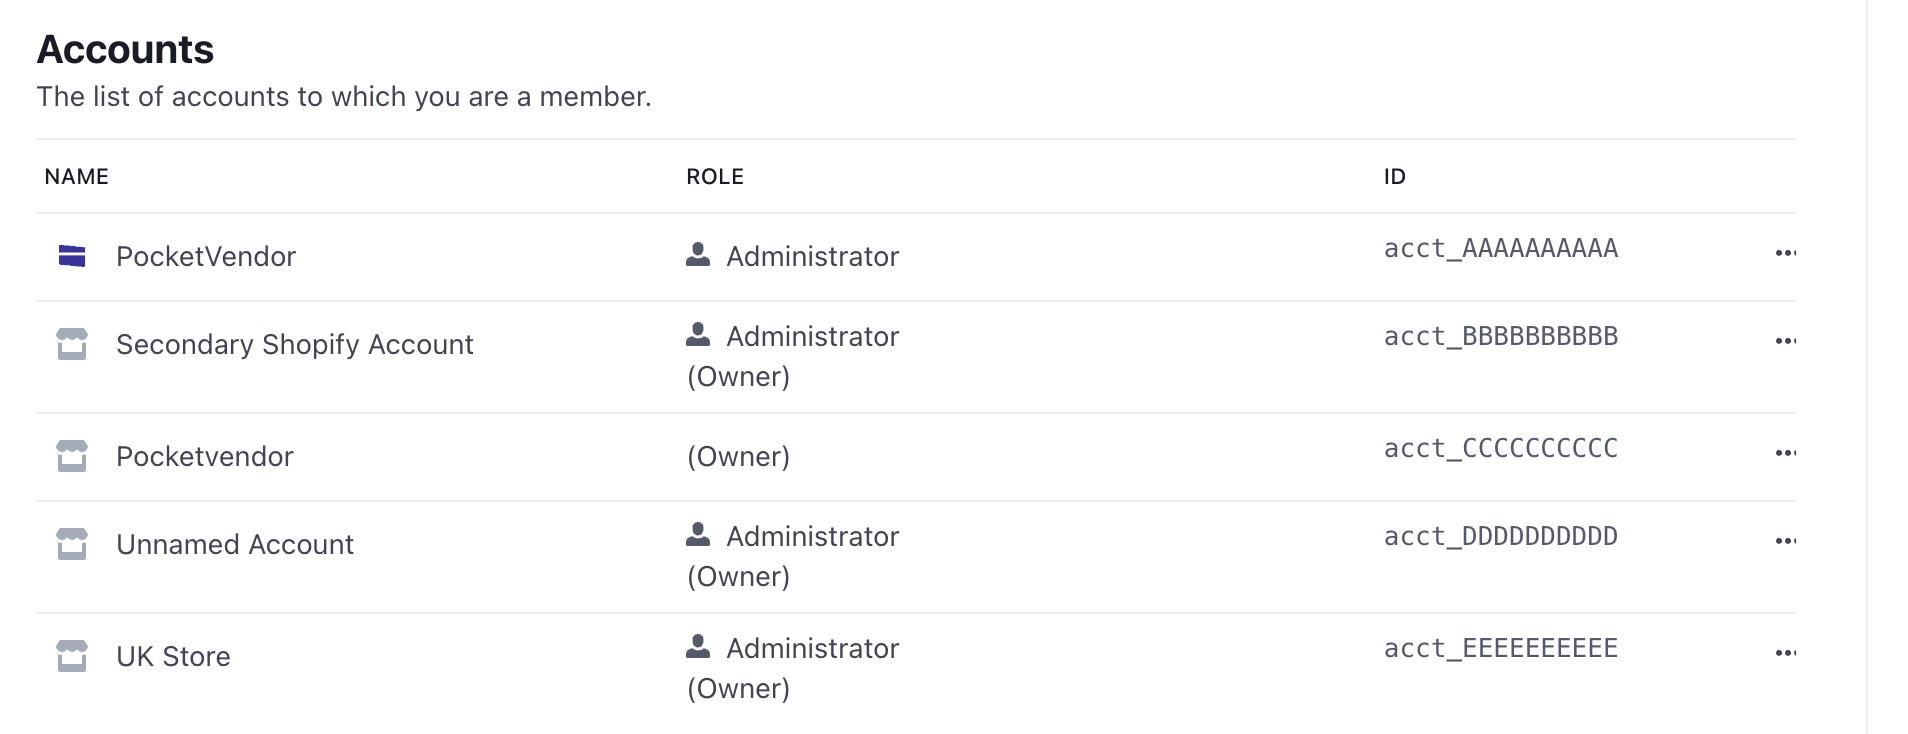This screenshot has width=1908, height=734.
Task: Click the PocketVendor flag logo icon
Action: click(x=72, y=256)
